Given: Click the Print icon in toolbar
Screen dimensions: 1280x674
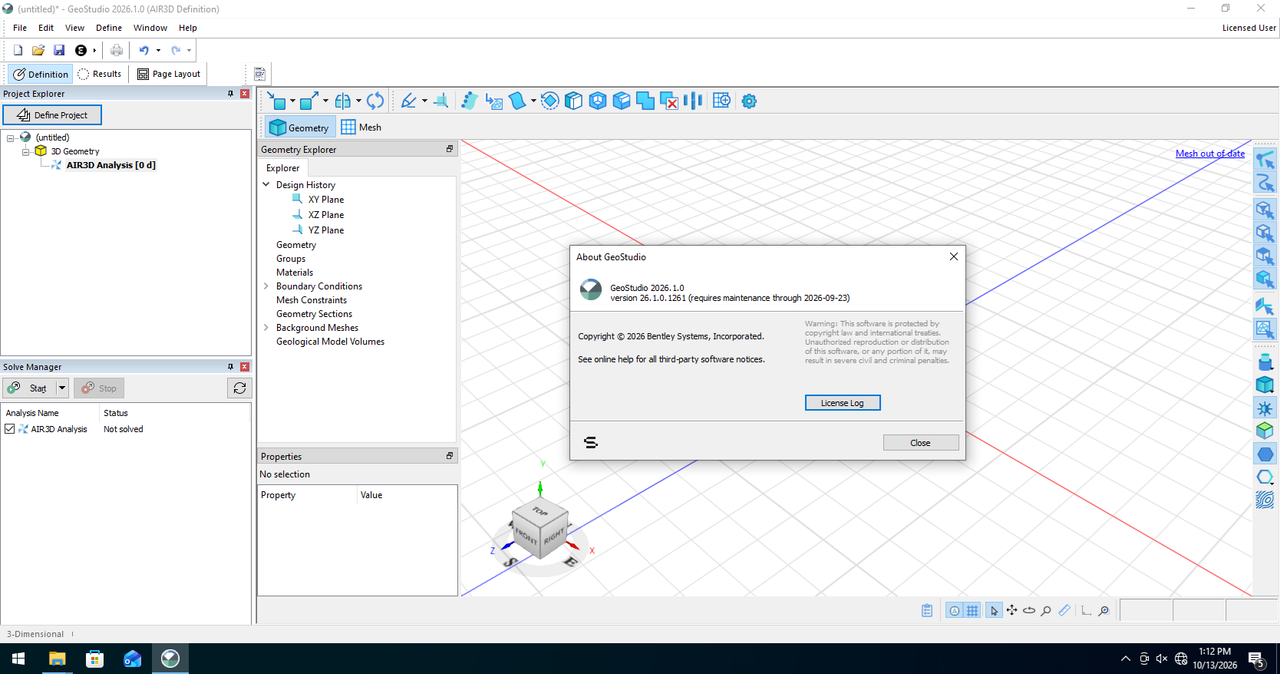Looking at the screenshot, I should pos(117,50).
